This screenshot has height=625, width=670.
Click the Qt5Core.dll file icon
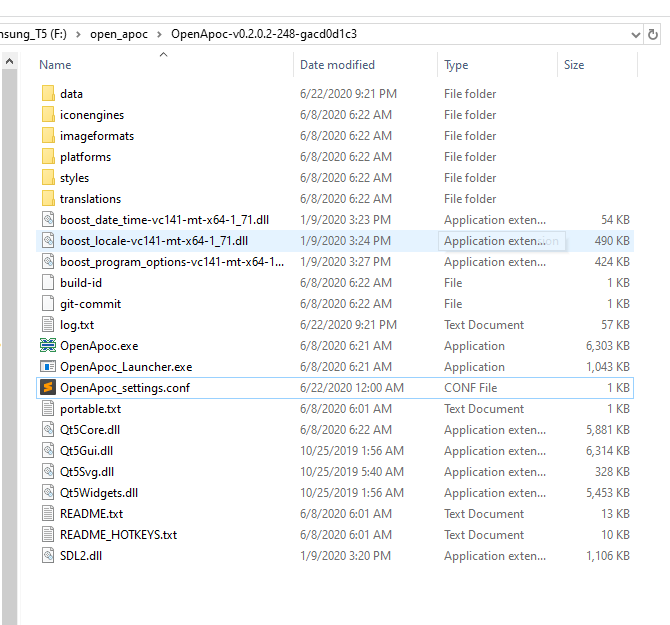point(48,429)
